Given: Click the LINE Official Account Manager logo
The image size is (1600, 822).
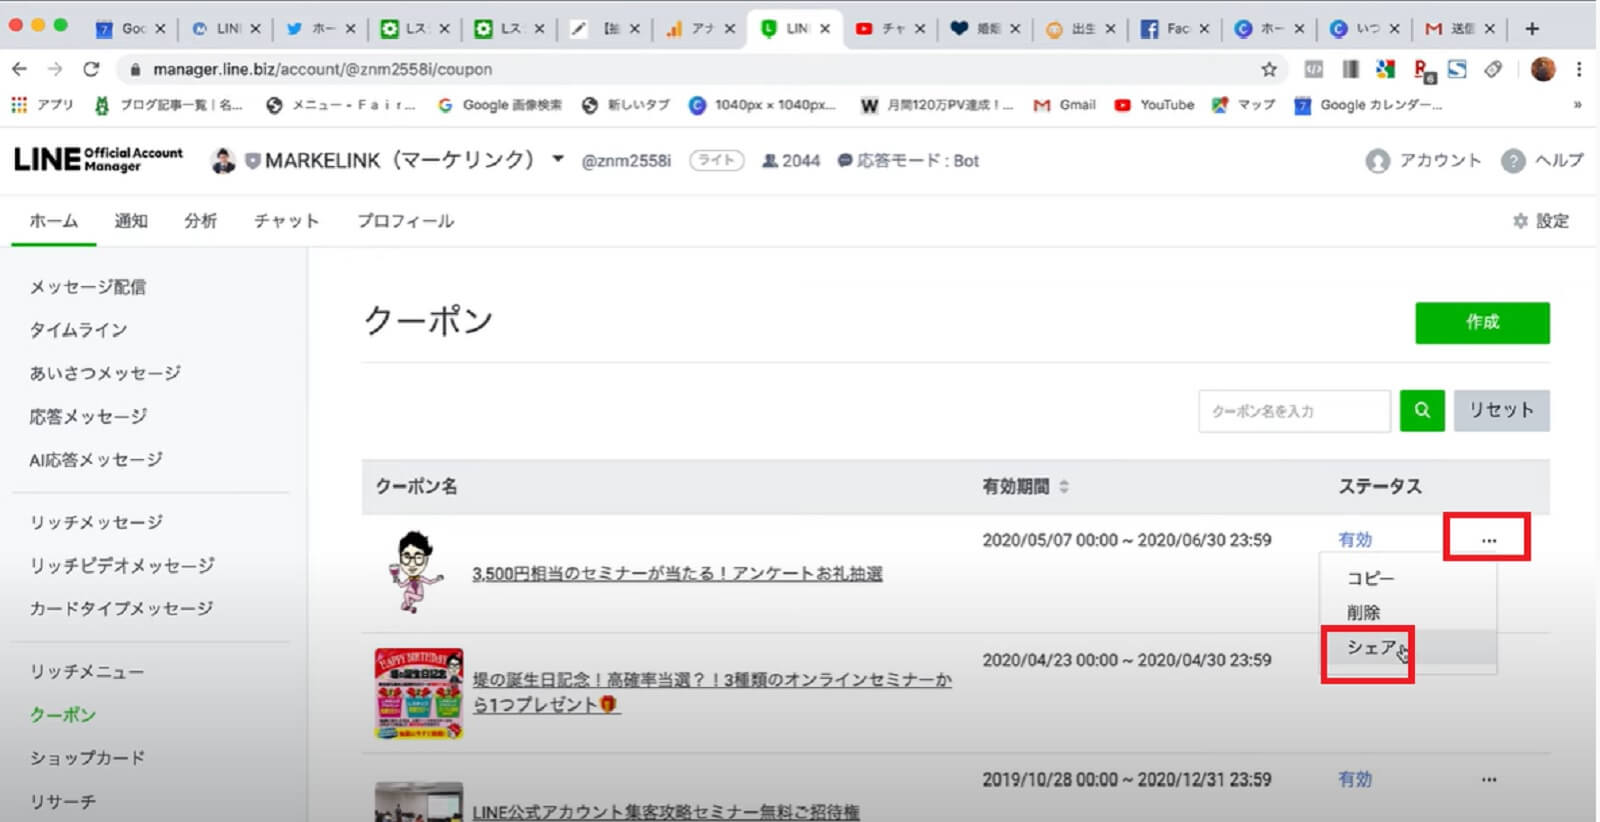Looking at the screenshot, I should click(98, 160).
